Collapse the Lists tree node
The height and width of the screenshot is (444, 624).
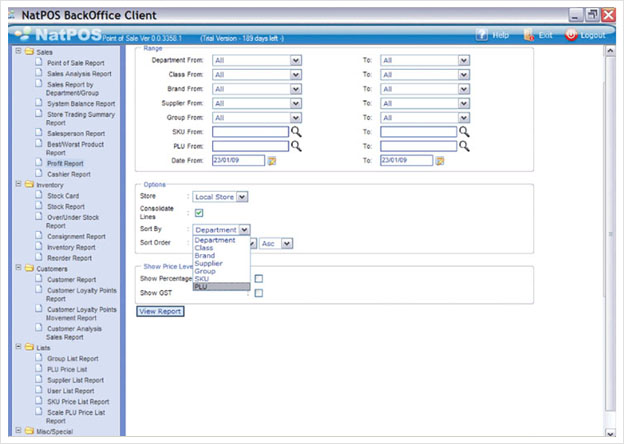pyautogui.click(x=18, y=347)
